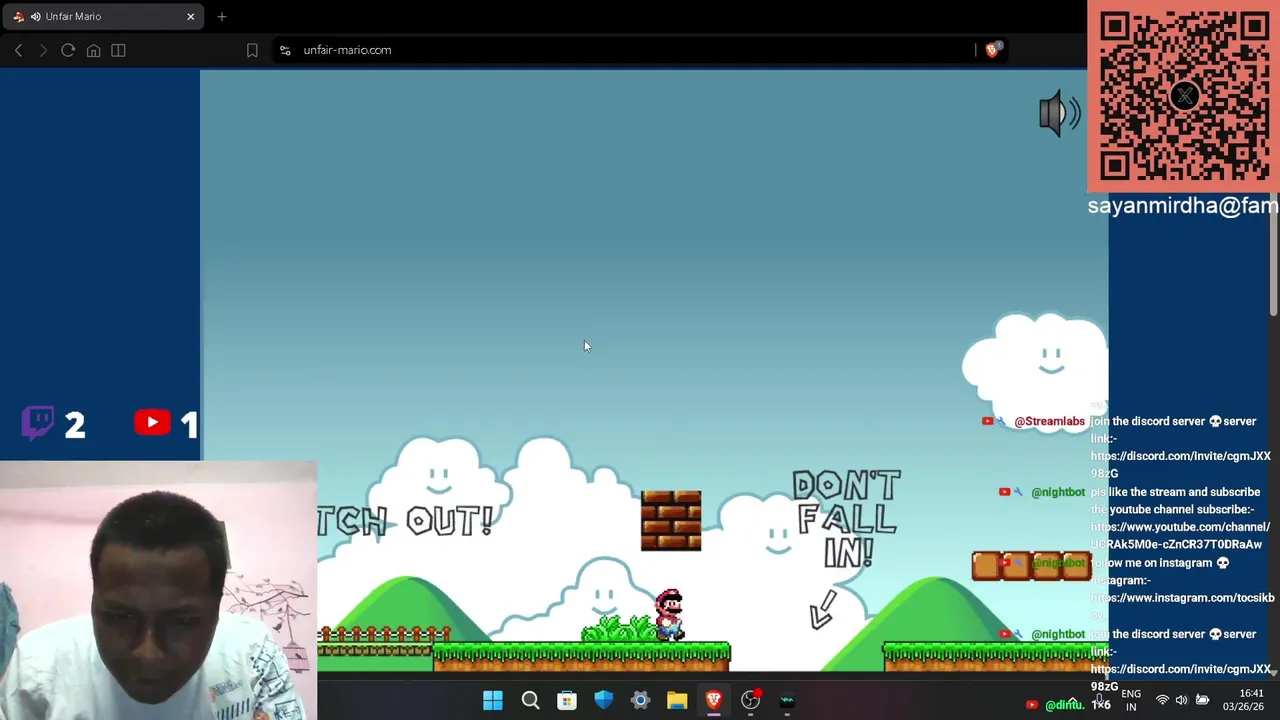The image size is (1280, 720).
Task: Open File Explorer from taskbar
Action: (x=677, y=701)
